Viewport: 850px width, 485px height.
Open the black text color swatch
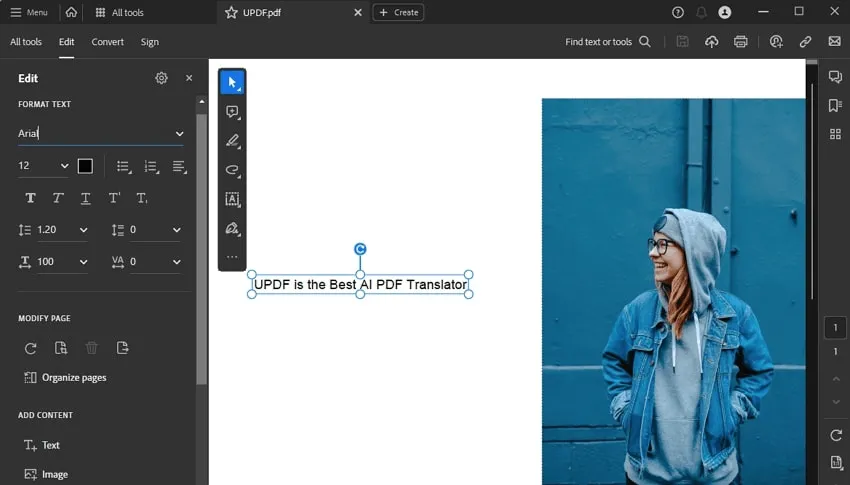tap(85, 166)
